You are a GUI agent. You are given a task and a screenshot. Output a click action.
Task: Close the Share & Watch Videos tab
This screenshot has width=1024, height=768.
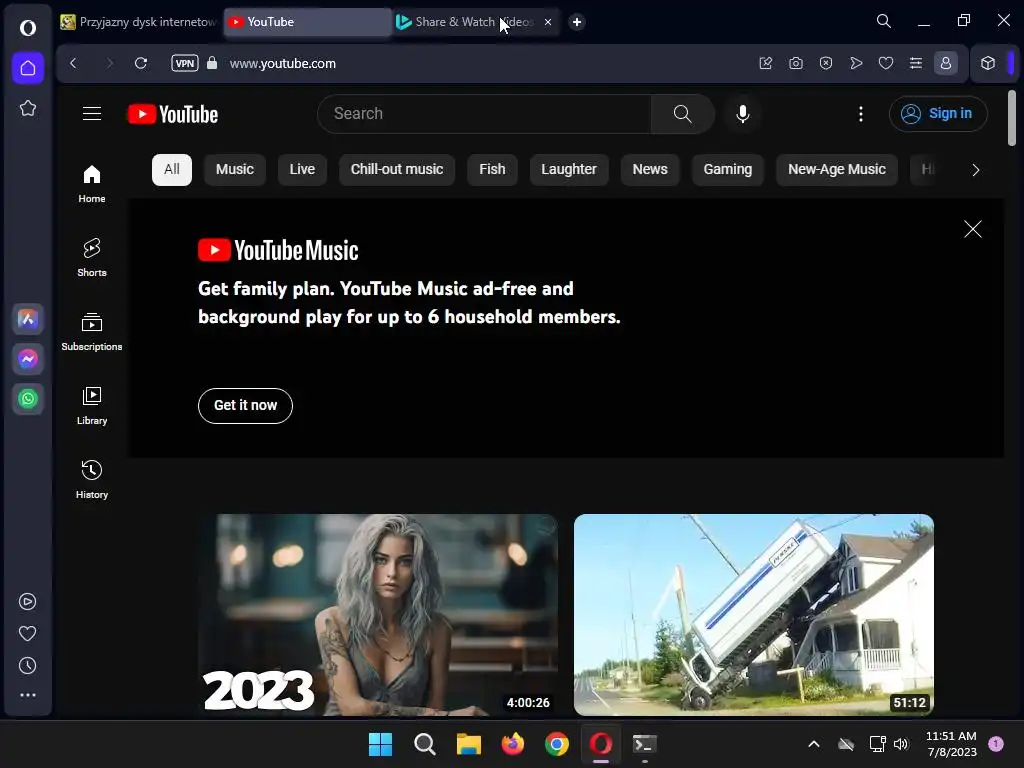pos(548,22)
